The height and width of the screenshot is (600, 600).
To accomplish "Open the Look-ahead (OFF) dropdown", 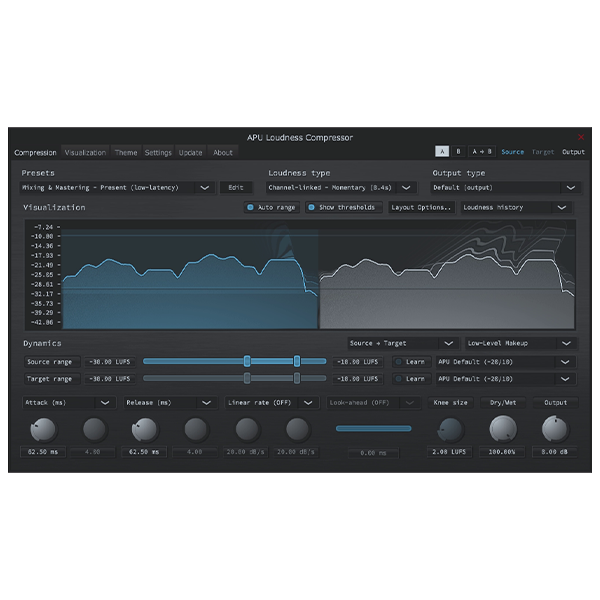I will (373, 403).
